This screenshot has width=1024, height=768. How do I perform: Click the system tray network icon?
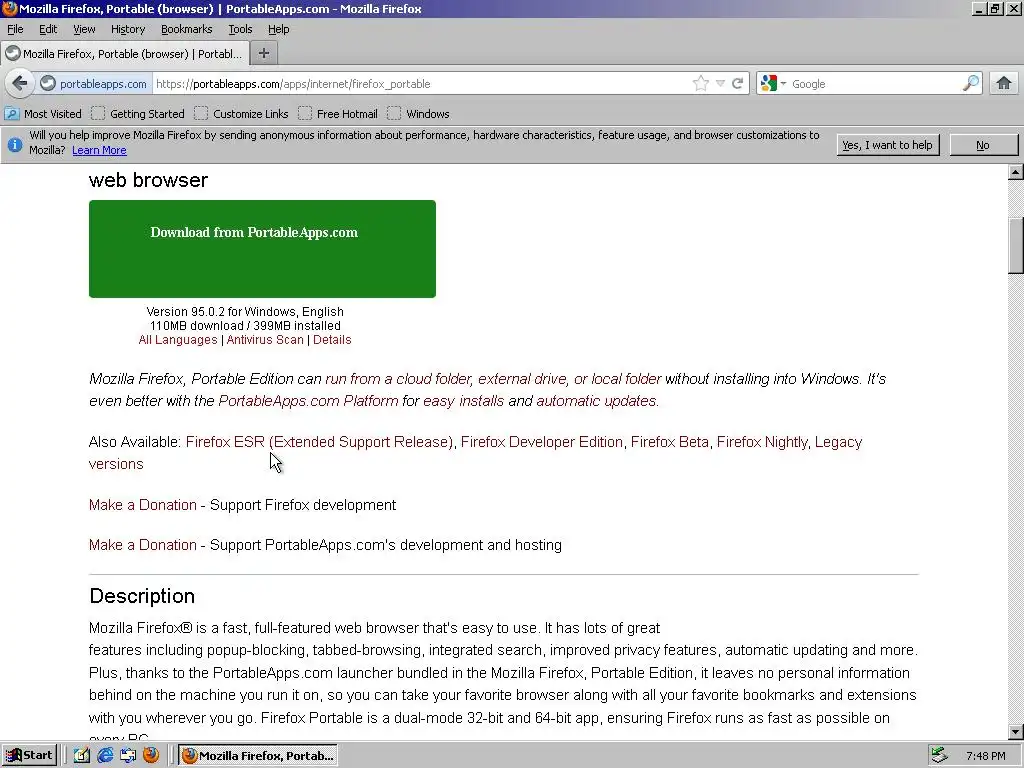939,756
